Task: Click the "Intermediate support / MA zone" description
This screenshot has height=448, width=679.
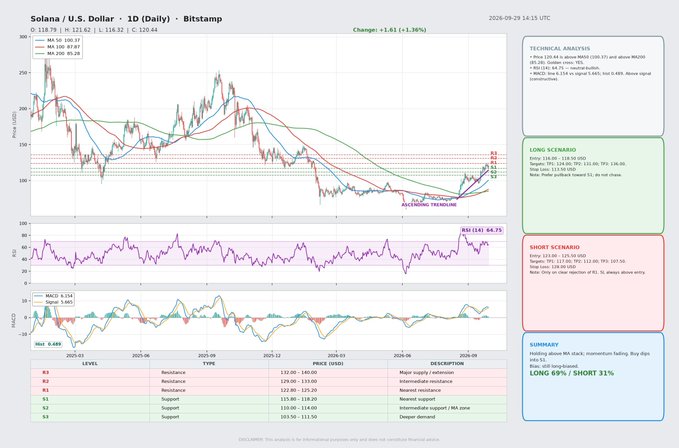Action: (434, 408)
